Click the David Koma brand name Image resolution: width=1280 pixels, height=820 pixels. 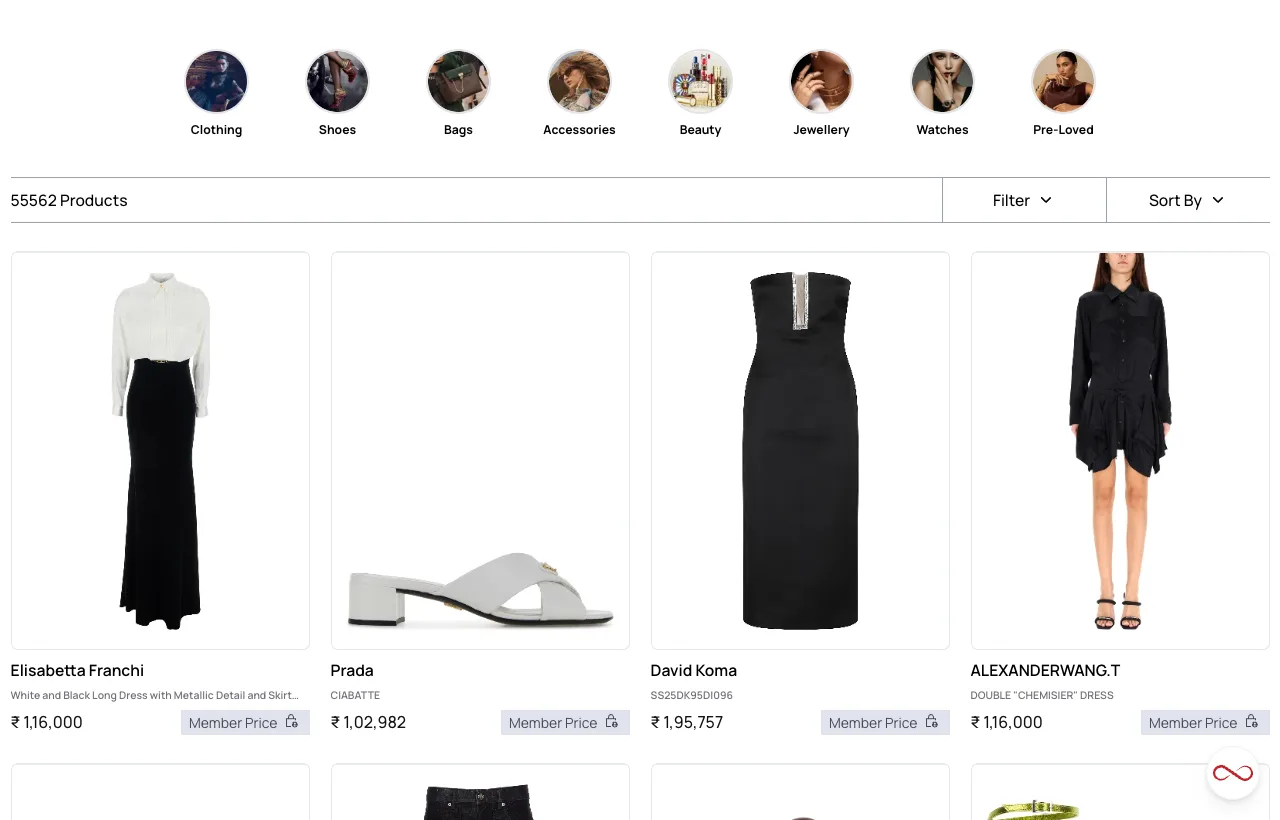(694, 670)
